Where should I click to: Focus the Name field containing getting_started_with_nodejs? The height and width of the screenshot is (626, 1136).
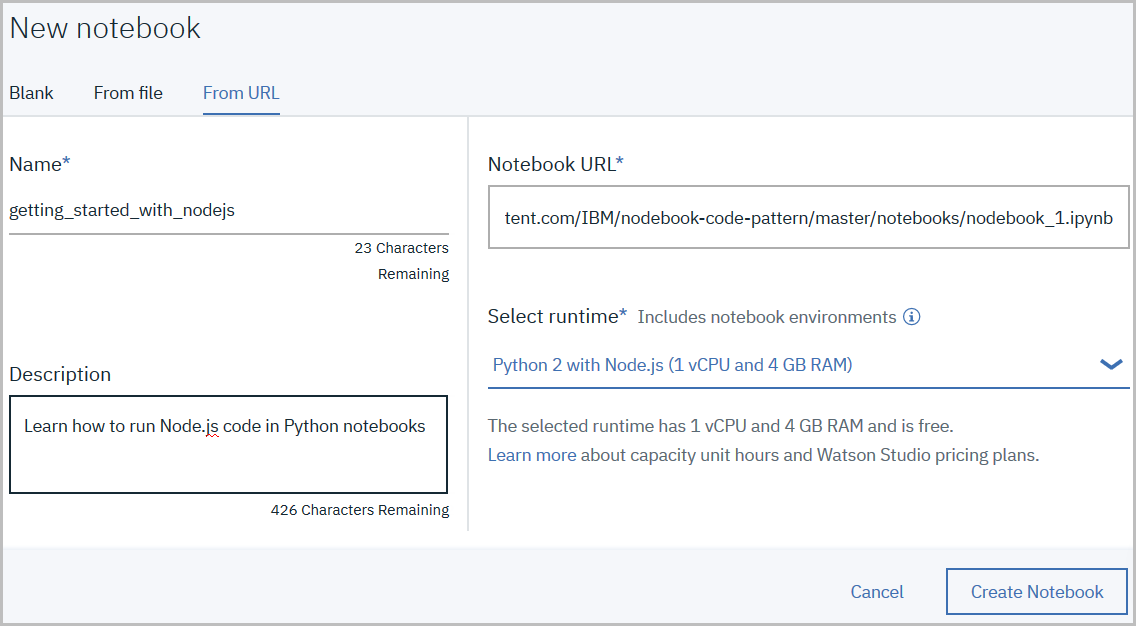228,210
